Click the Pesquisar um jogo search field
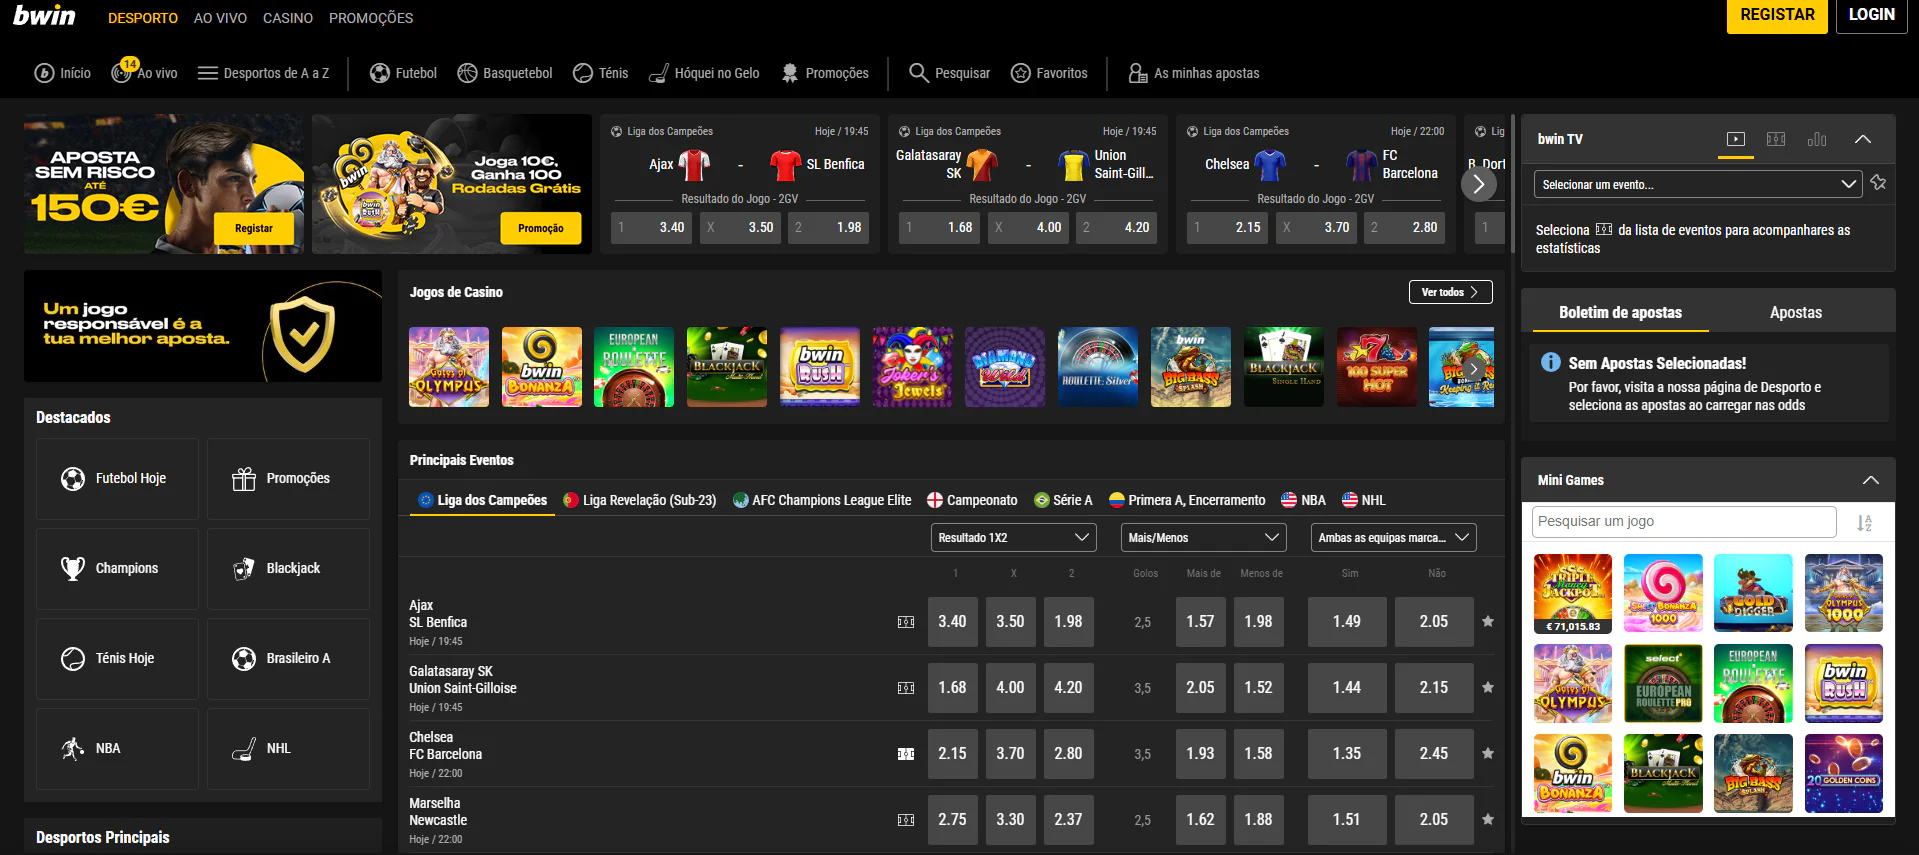The image size is (1919, 855). 1683,521
